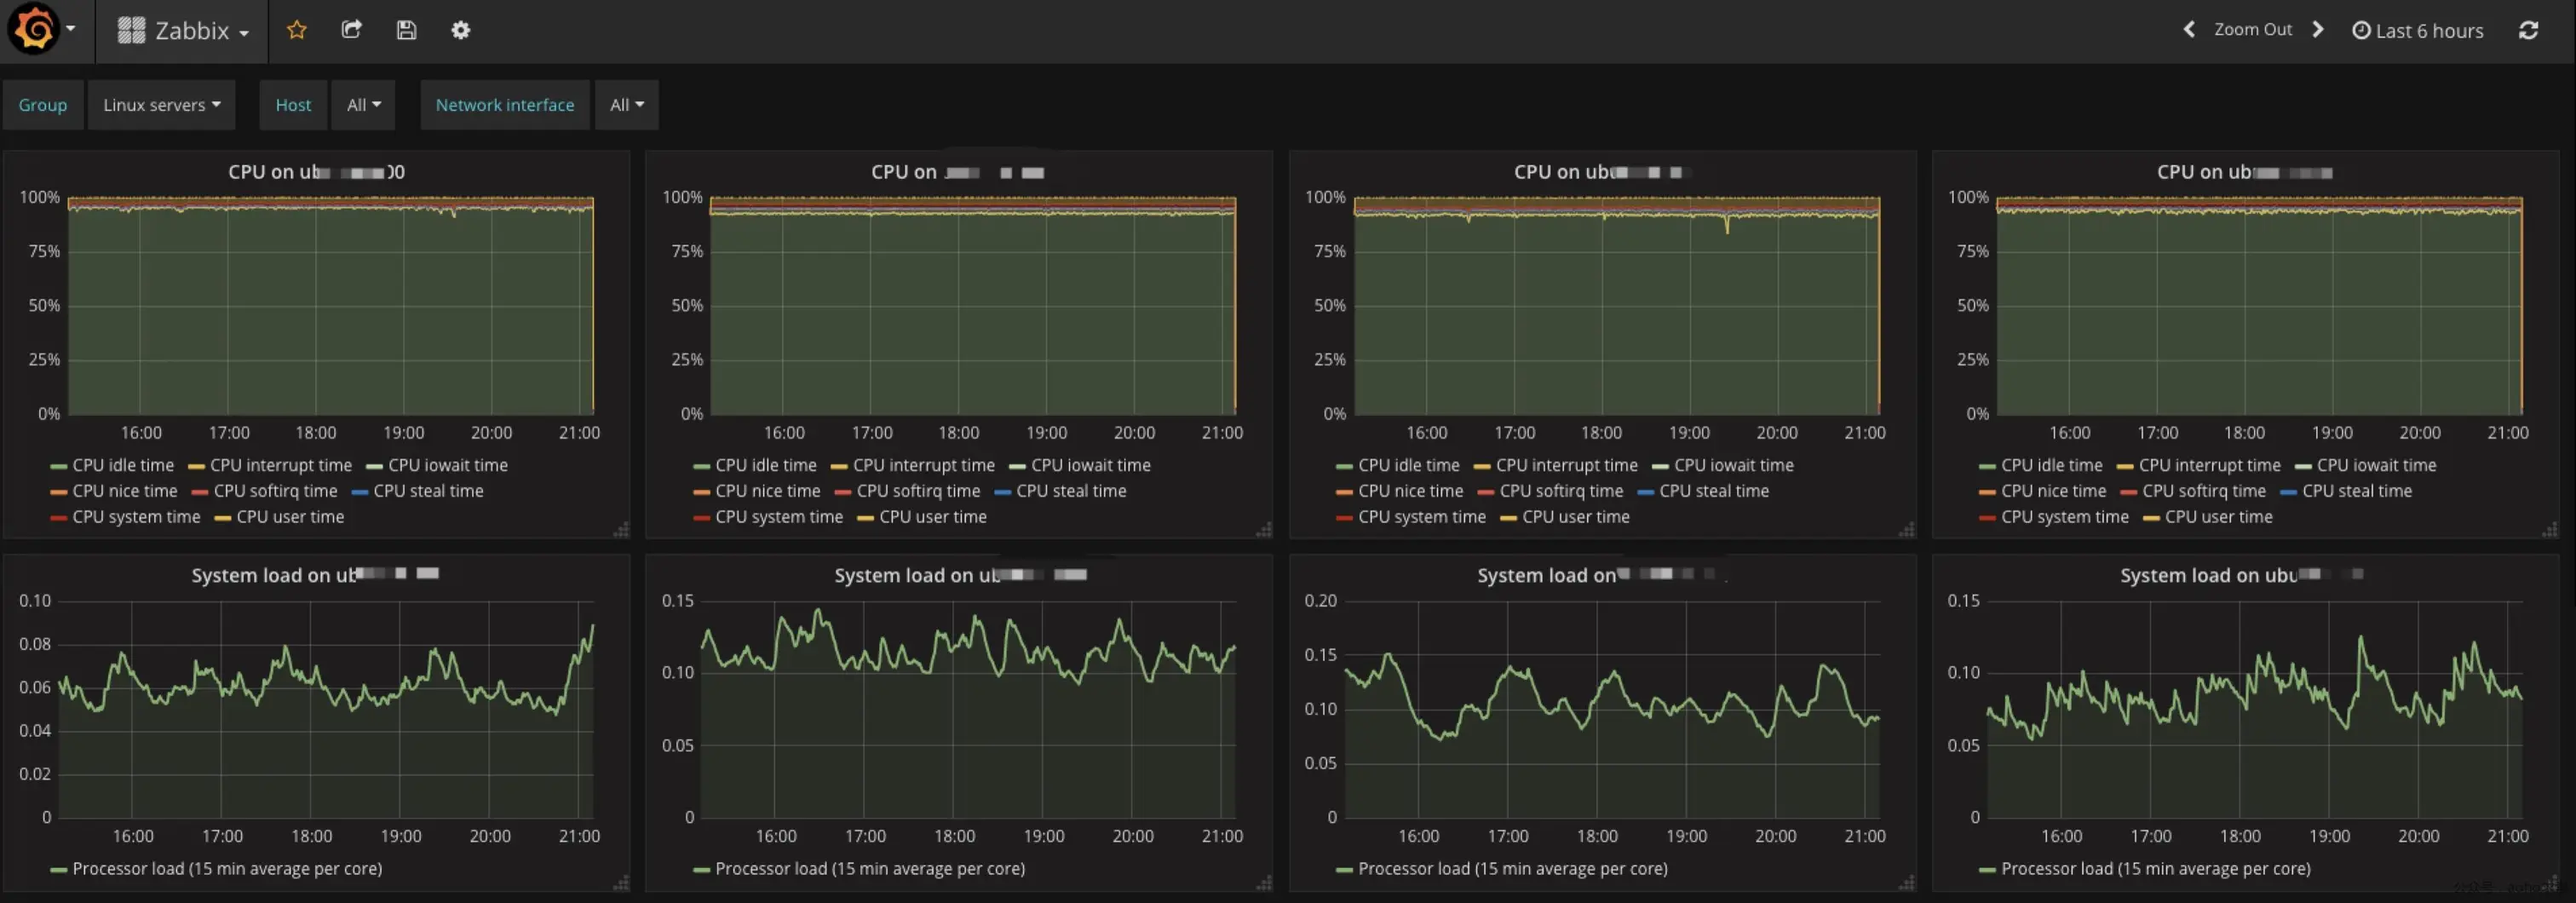Open the second CPU panel title menu
Image resolution: width=2576 pixels, height=903 pixels.
point(958,172)
